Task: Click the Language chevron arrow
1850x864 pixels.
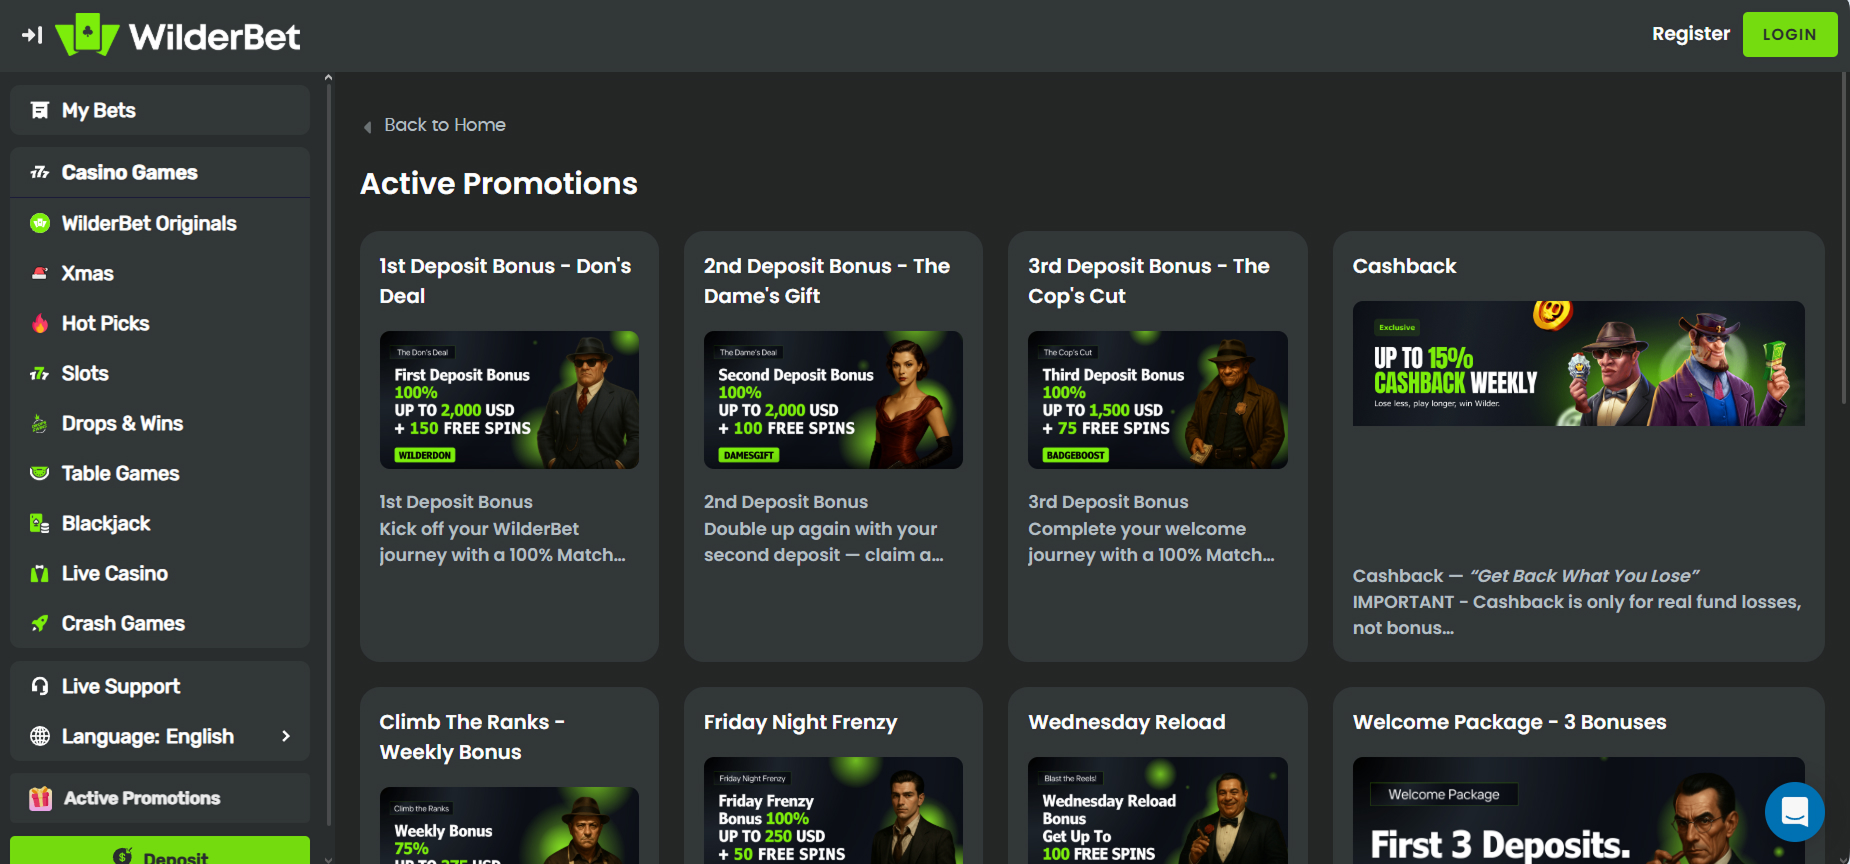Action: coord(286,736)
